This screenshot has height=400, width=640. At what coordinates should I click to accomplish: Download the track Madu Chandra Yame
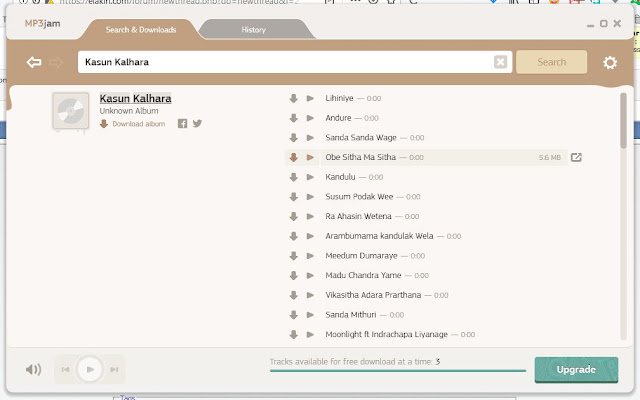point(293,275)
